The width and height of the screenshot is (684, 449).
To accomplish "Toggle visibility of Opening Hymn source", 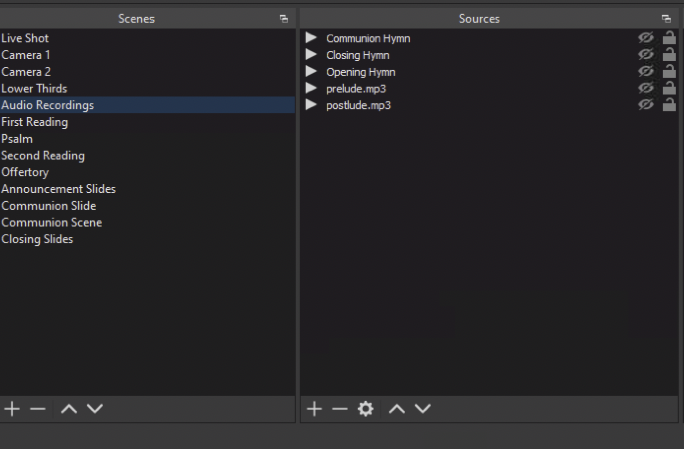I will (x=646, y=72).
